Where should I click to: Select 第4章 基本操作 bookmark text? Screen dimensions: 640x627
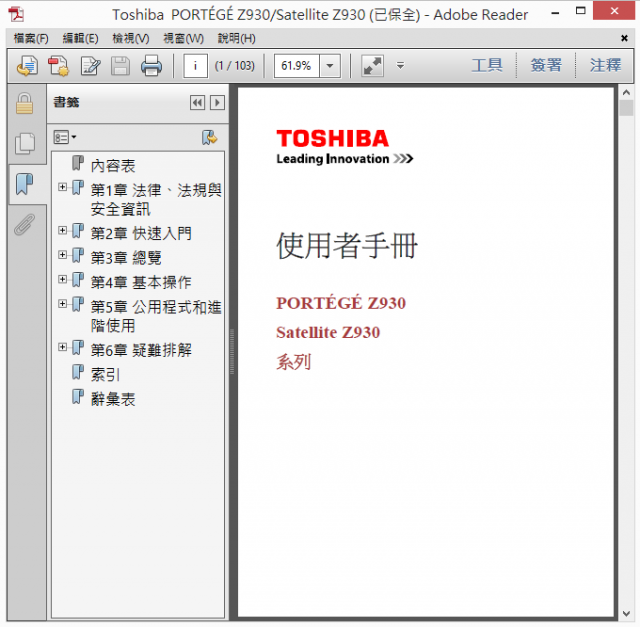(x=141, y=282)
